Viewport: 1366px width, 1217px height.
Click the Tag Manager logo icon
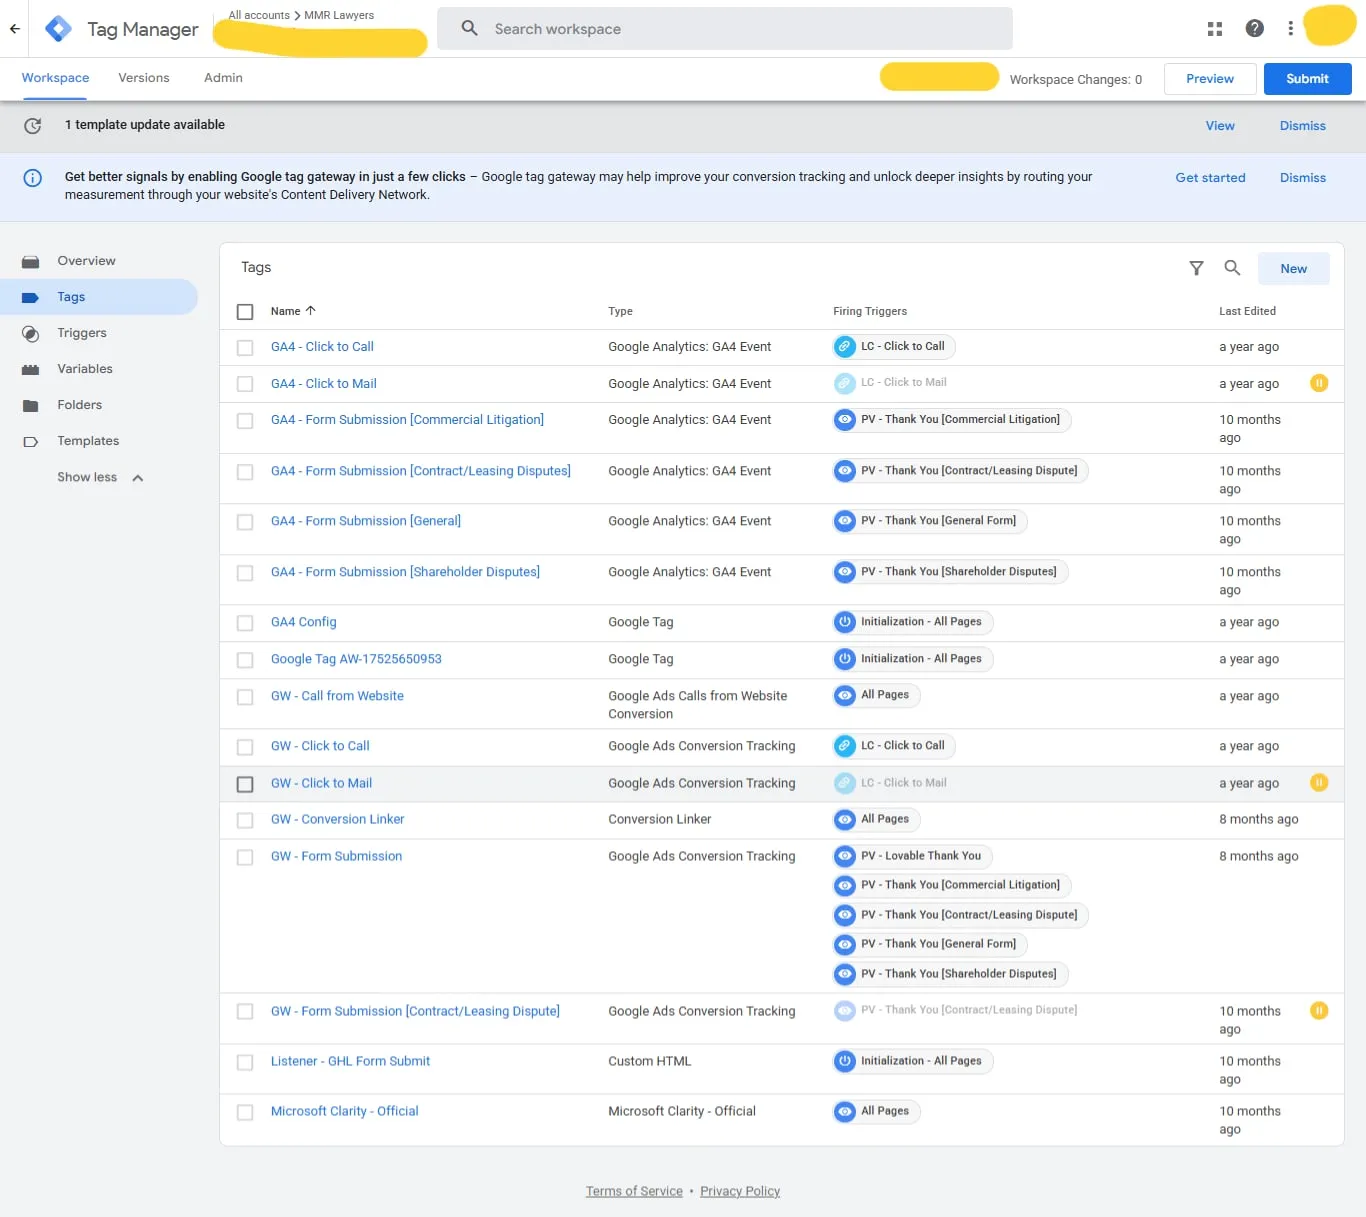59,29
